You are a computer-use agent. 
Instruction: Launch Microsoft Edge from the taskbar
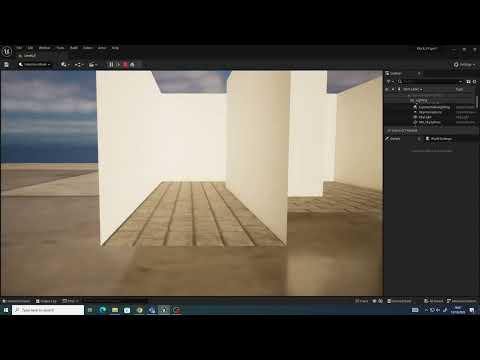(103, 310)
